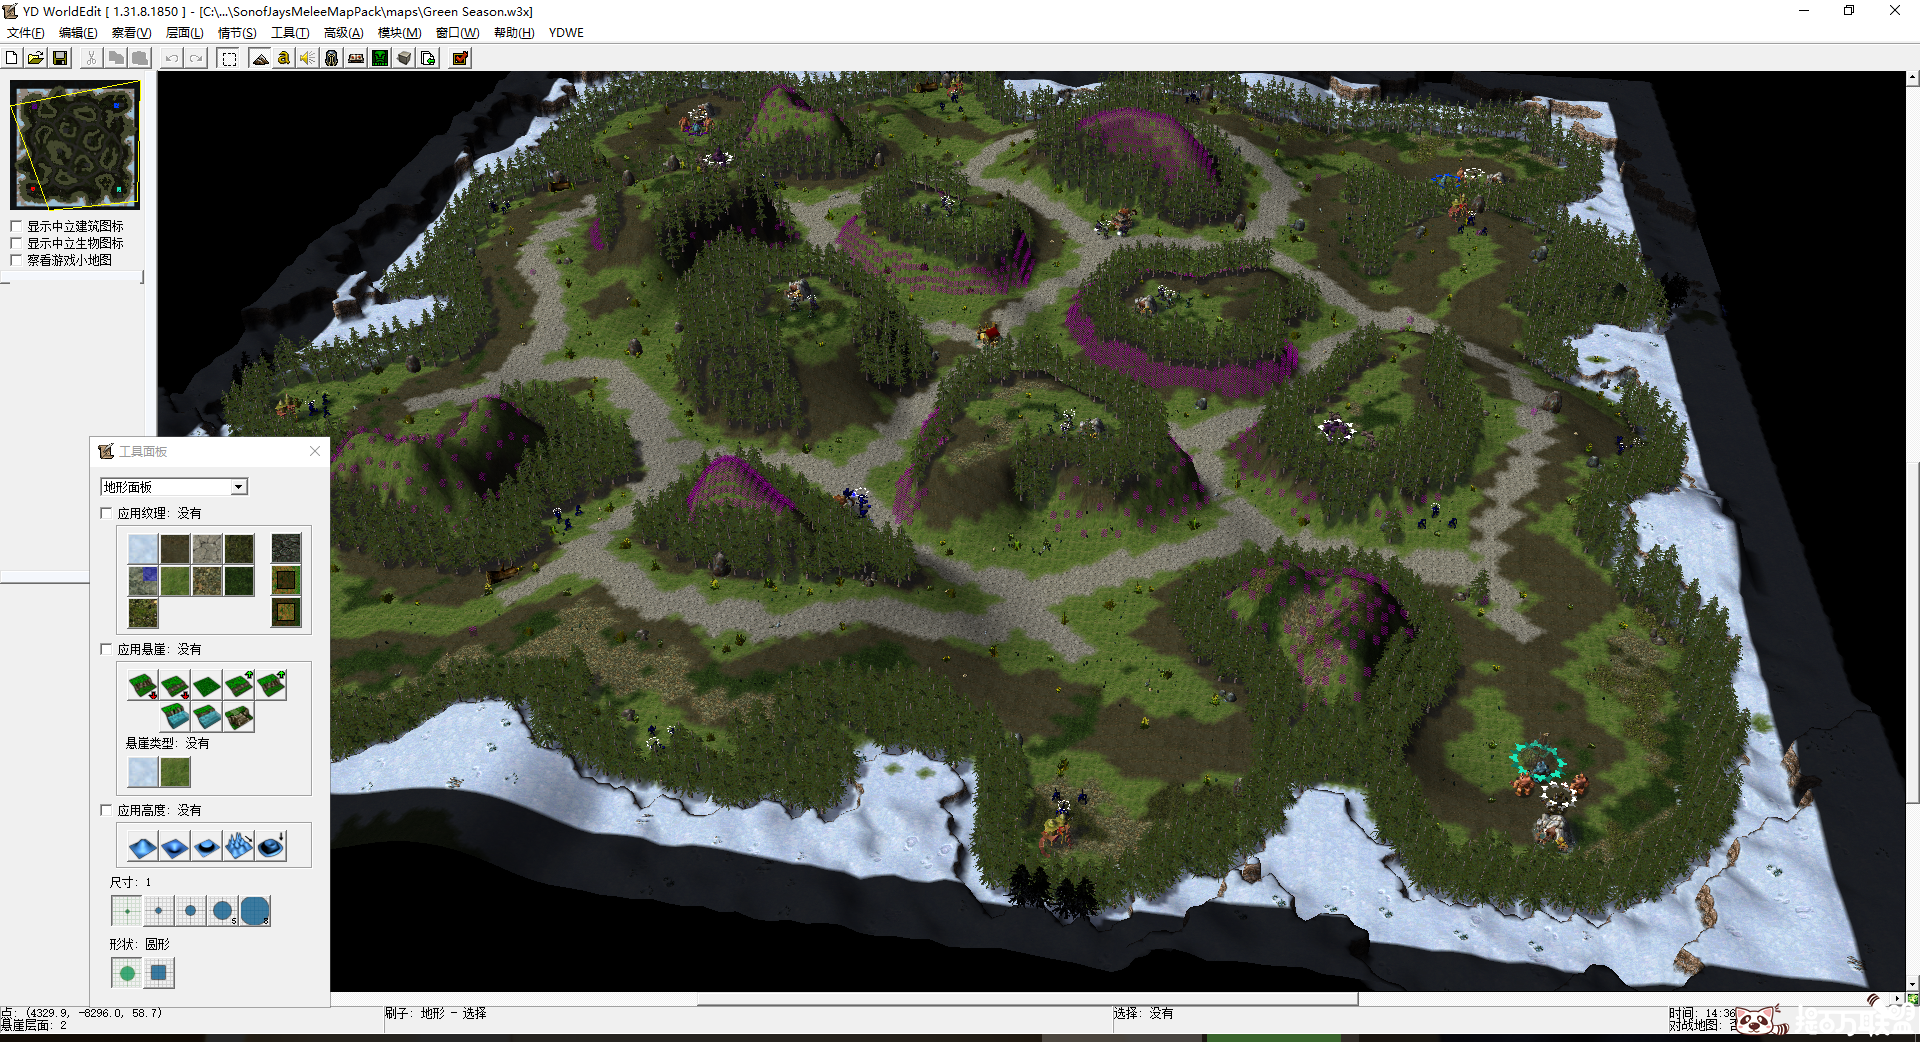Open the 文件(F) menu
Viewport: 1920px width, 1042px height.
pyautogui.click(x=25, y=33)
